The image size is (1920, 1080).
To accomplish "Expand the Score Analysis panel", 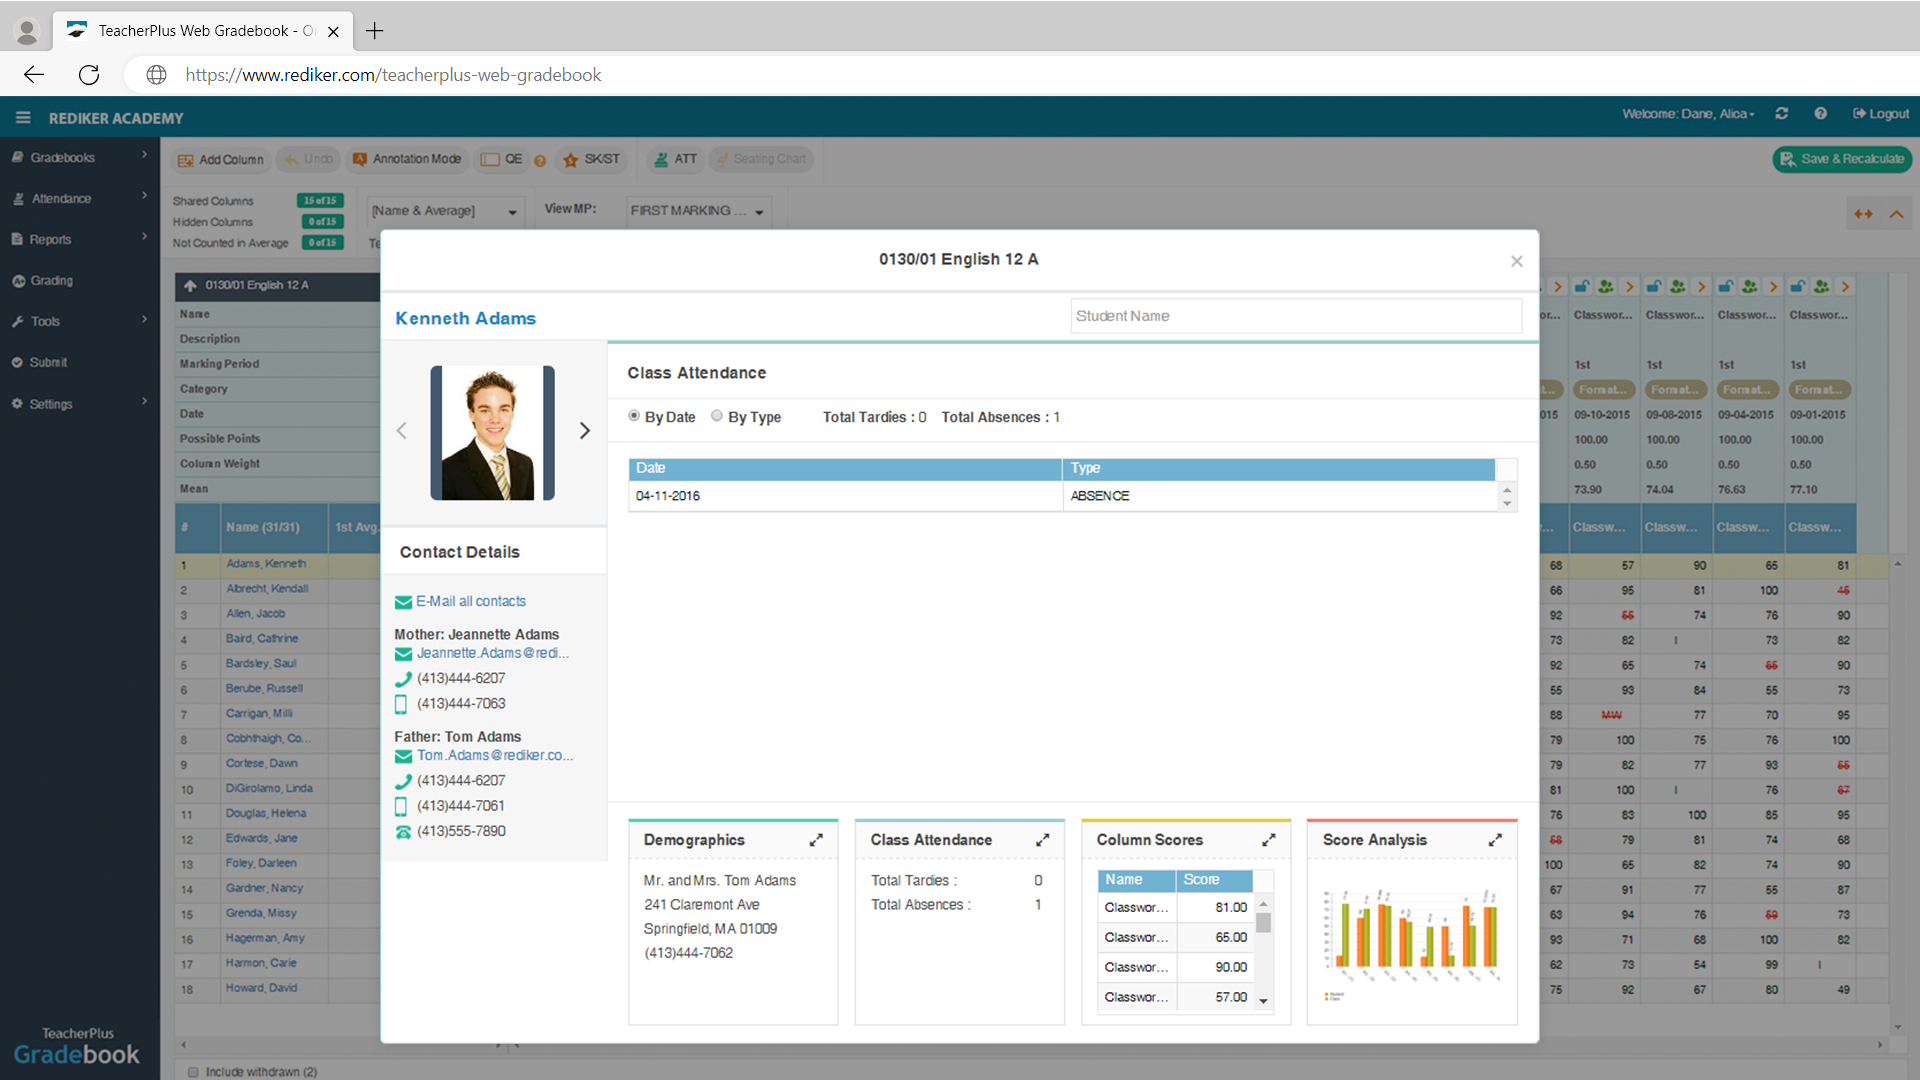I will point(1495,840).
